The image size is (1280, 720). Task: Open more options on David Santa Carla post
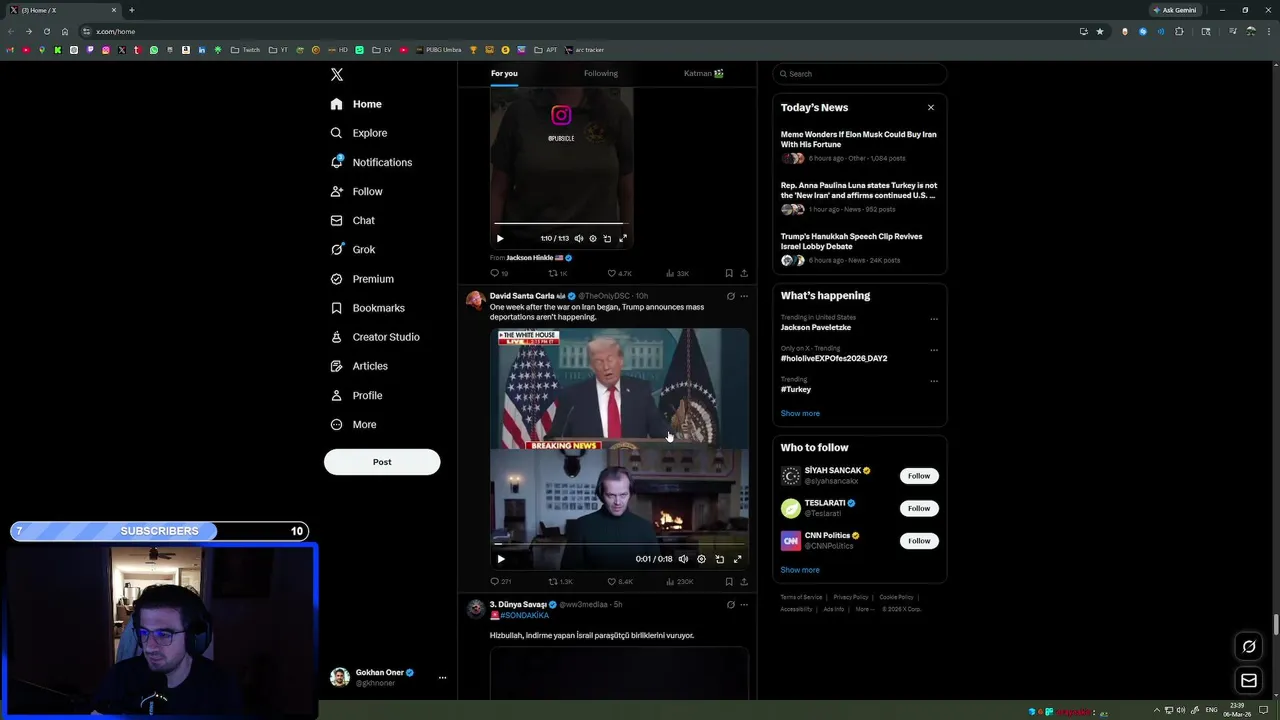tap(743, 296)
